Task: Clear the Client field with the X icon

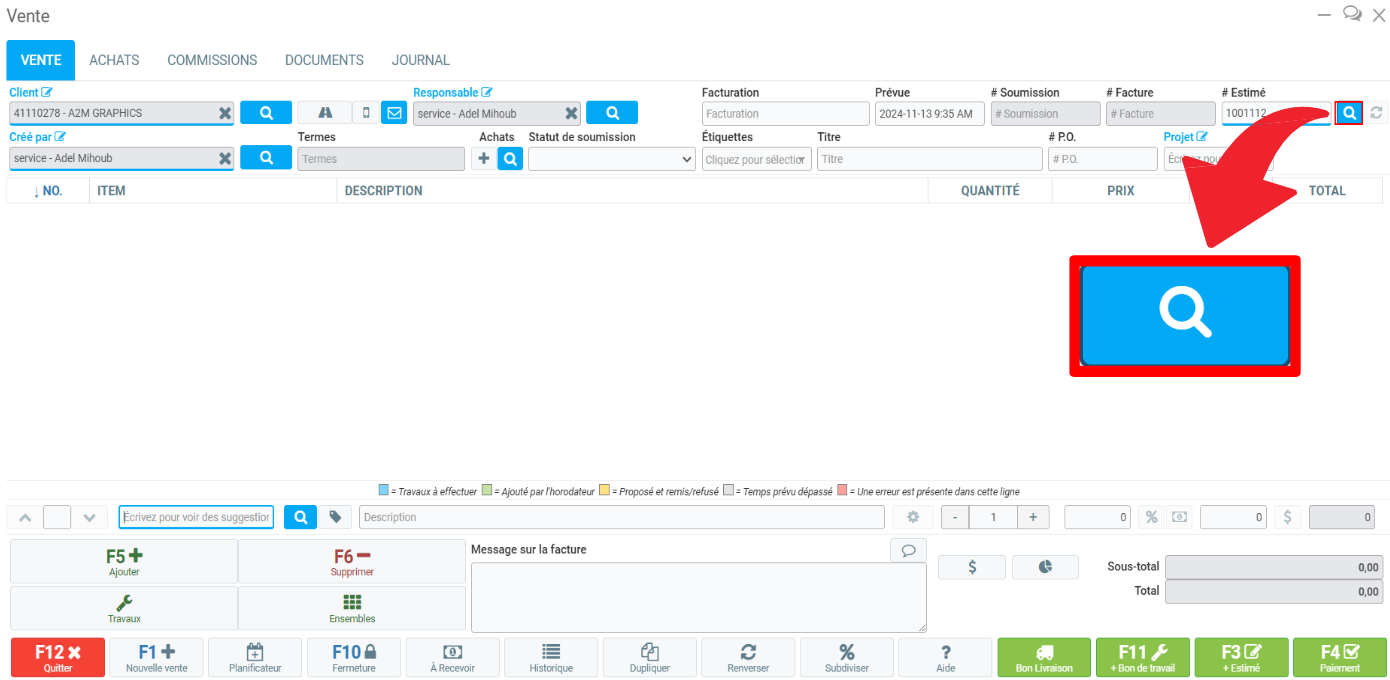Action: [x=225, y=114]
